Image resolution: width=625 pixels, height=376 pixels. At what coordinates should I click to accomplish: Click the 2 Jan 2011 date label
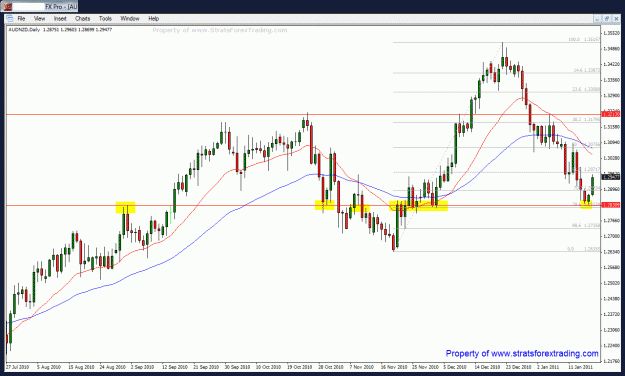coord(548,367)
